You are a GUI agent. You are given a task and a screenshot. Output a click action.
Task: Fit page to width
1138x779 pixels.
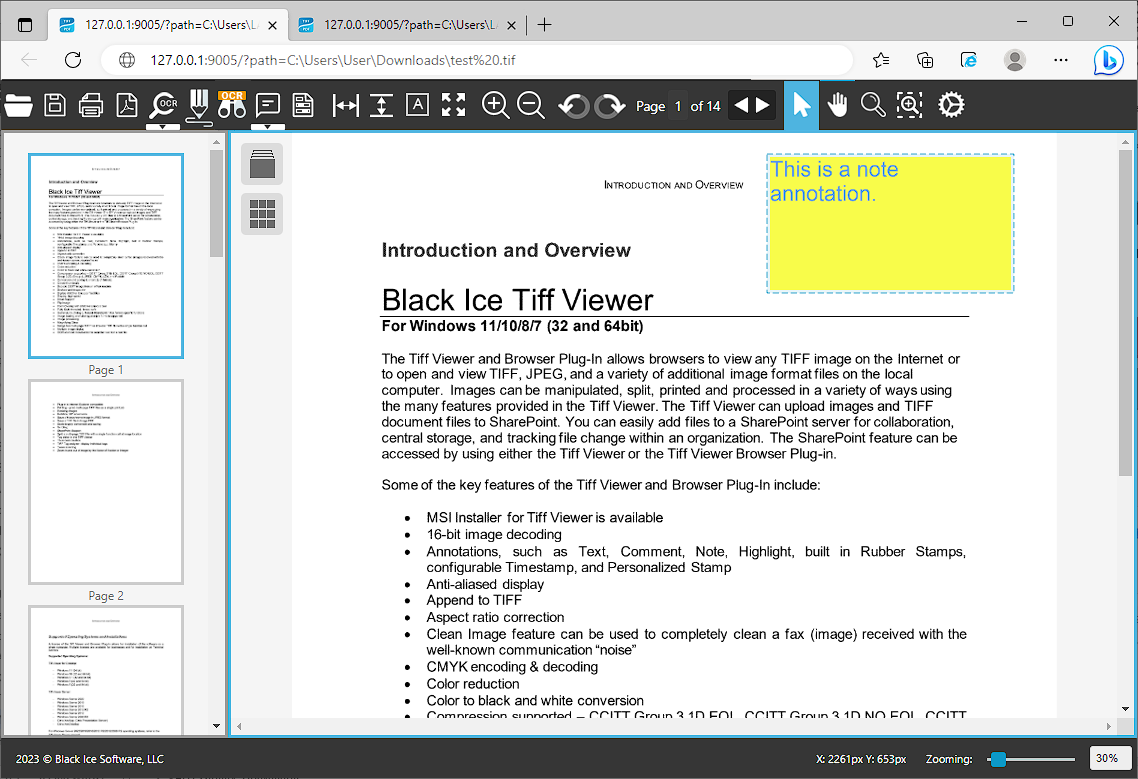(x=345, y=105)
